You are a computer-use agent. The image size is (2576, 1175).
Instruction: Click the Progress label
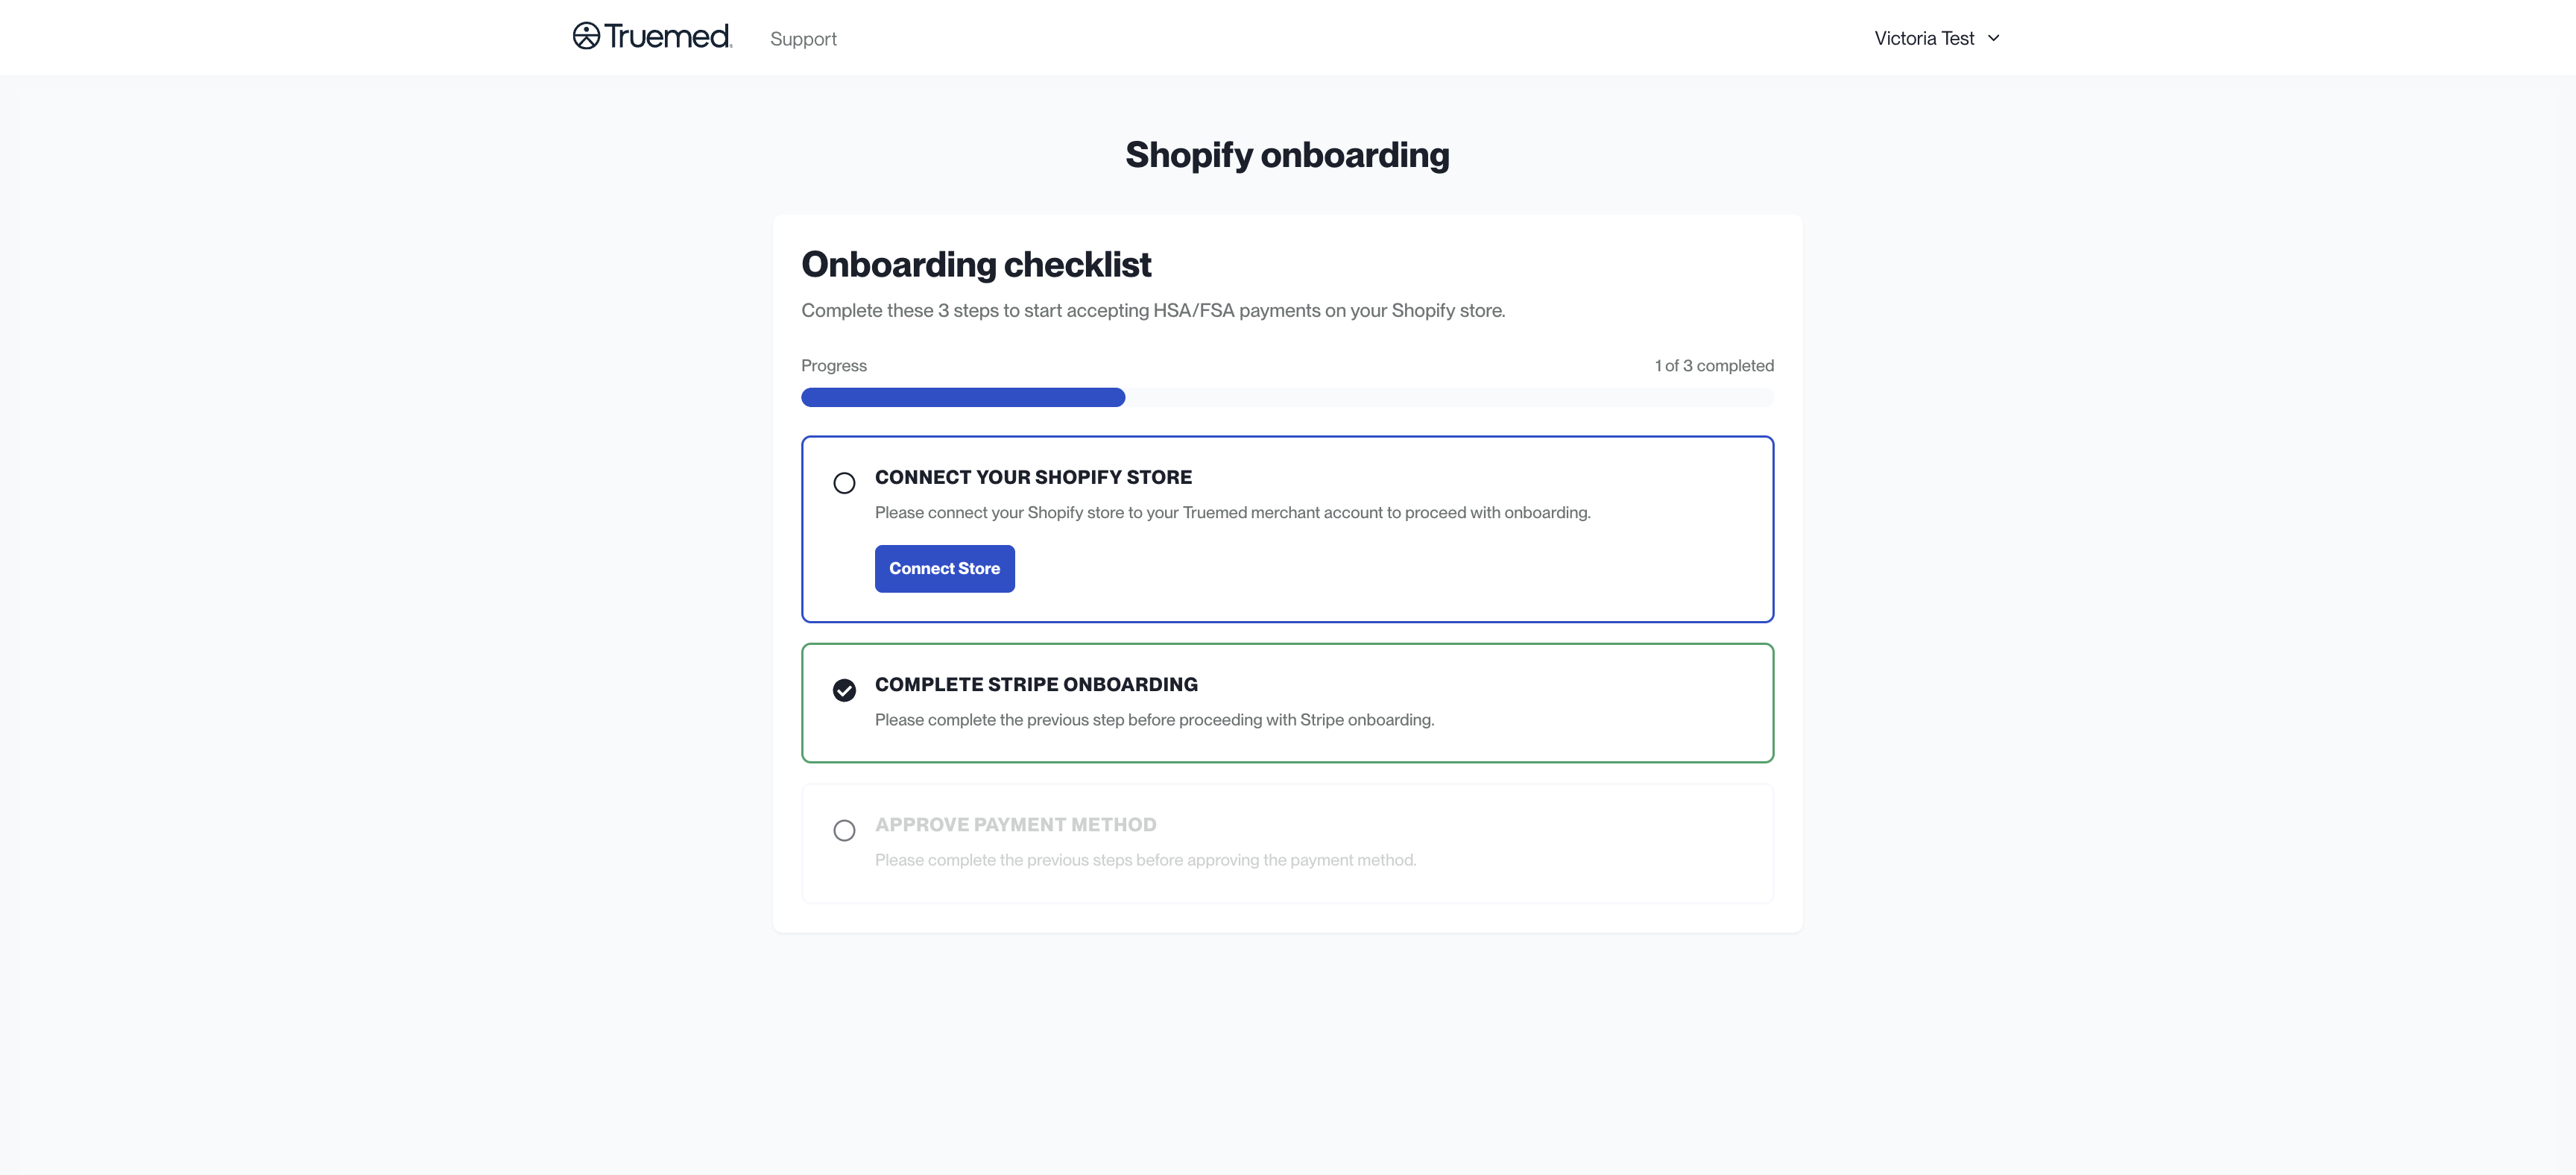(834, 365)
